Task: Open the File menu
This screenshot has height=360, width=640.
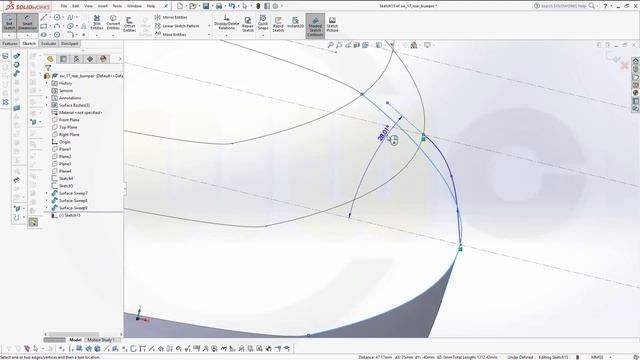Action: [64, 6]
